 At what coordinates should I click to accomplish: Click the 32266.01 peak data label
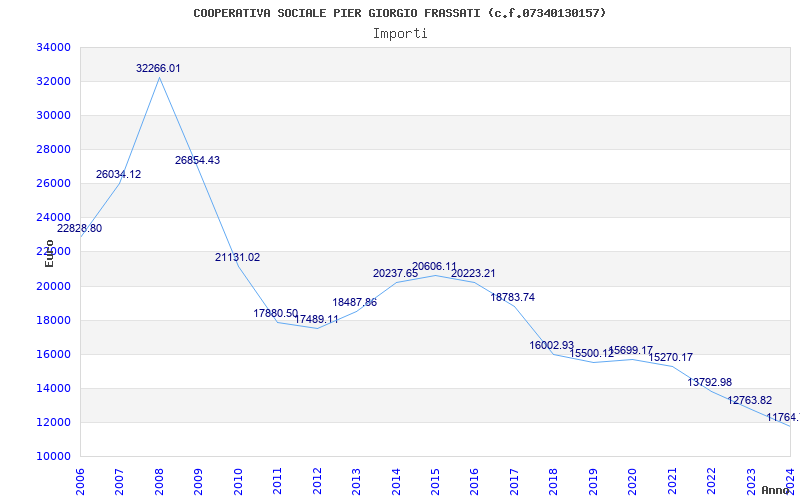[x=158, y=68]
